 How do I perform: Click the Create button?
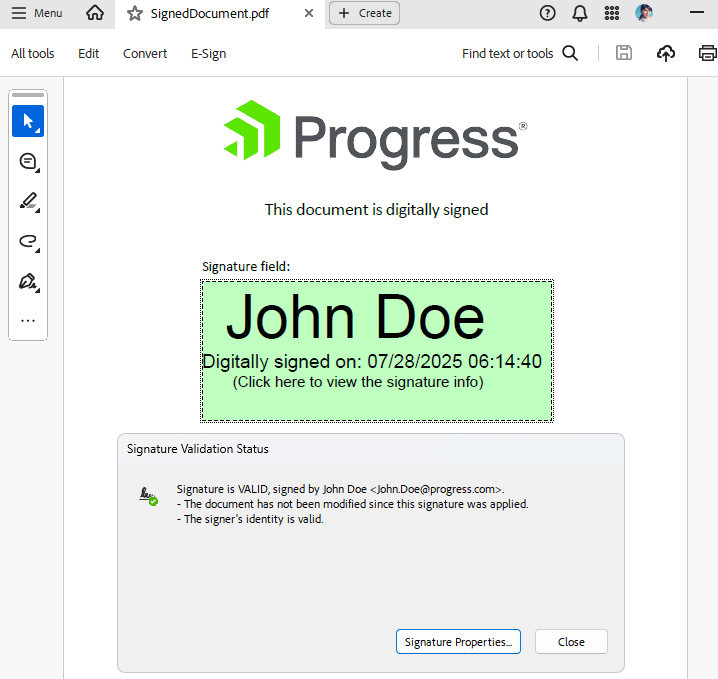coord(364,13)
